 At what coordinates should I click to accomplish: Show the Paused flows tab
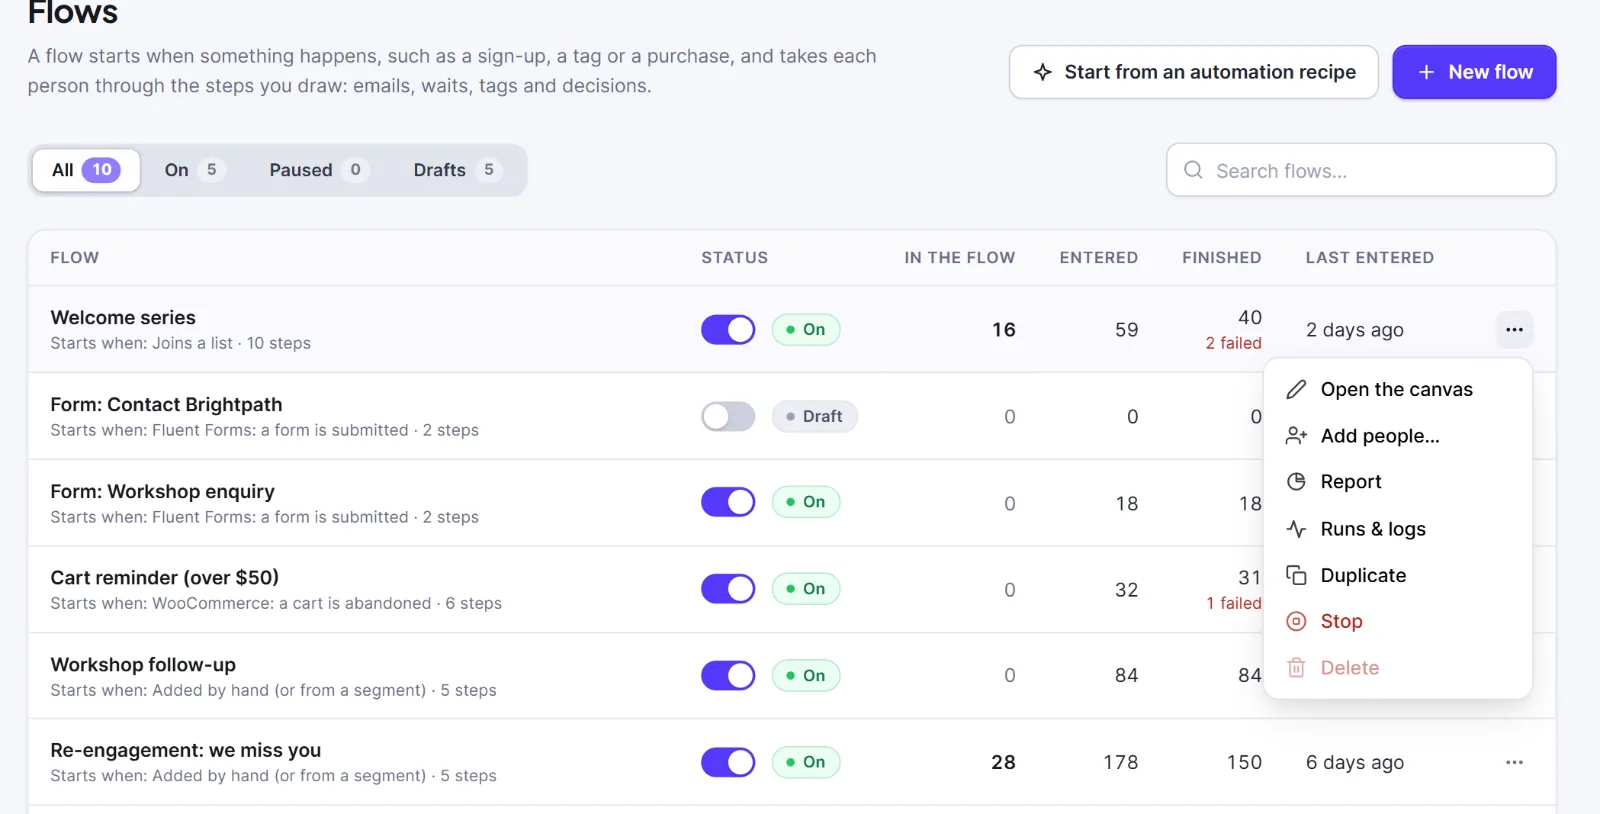pyautogui.click(x=318, y=170)
